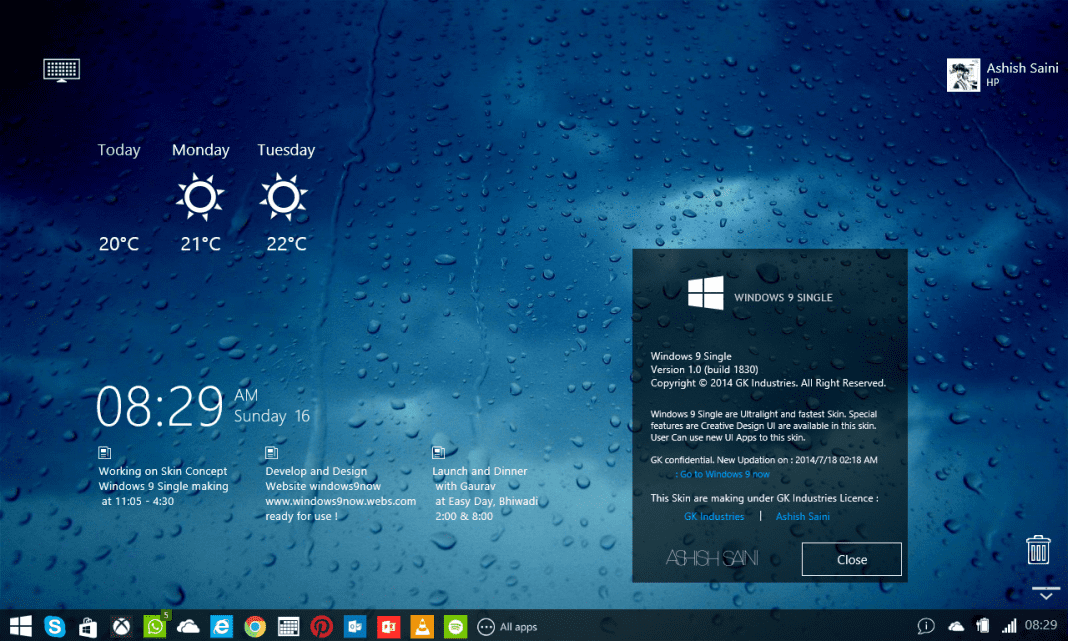This screenshot has height=641, width=1068.
Task: Click the note icon beside 'Launch and Dinner'
Action: coord(437,452)
